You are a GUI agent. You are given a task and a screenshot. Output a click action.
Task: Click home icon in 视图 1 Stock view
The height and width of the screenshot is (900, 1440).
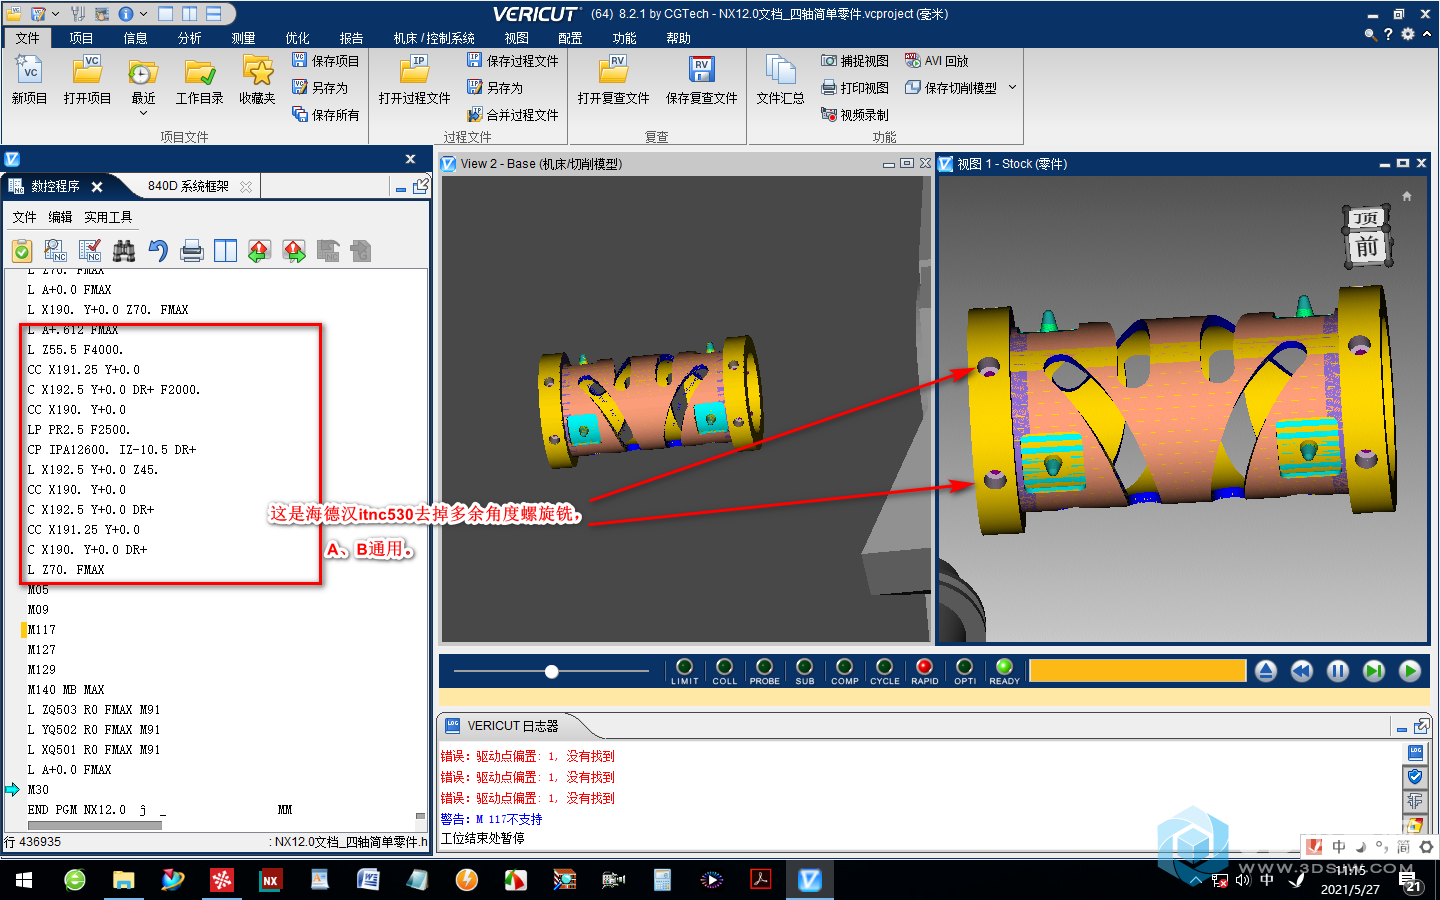(x=1407, y=196)
